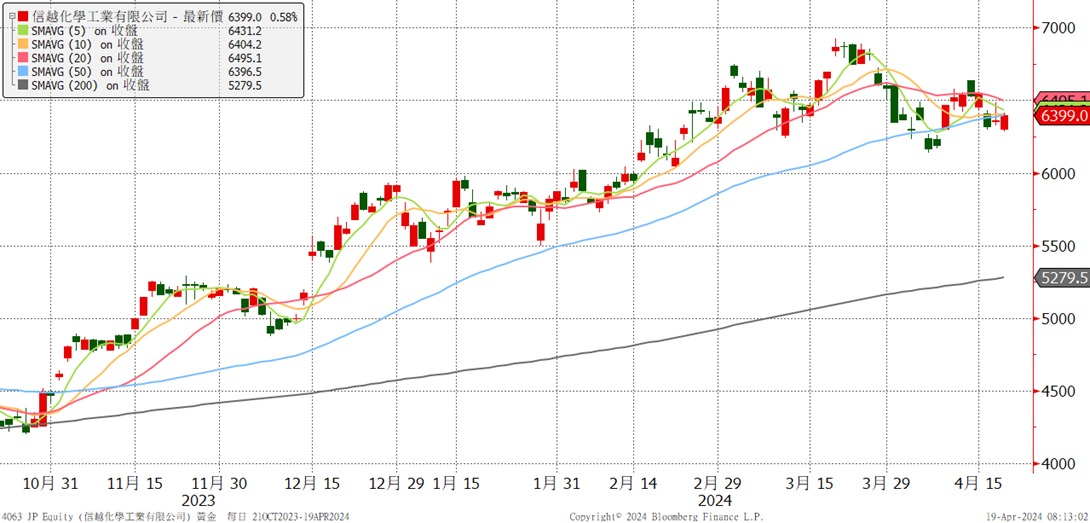Click the legend value 6431.2

[x=244, y=31]
